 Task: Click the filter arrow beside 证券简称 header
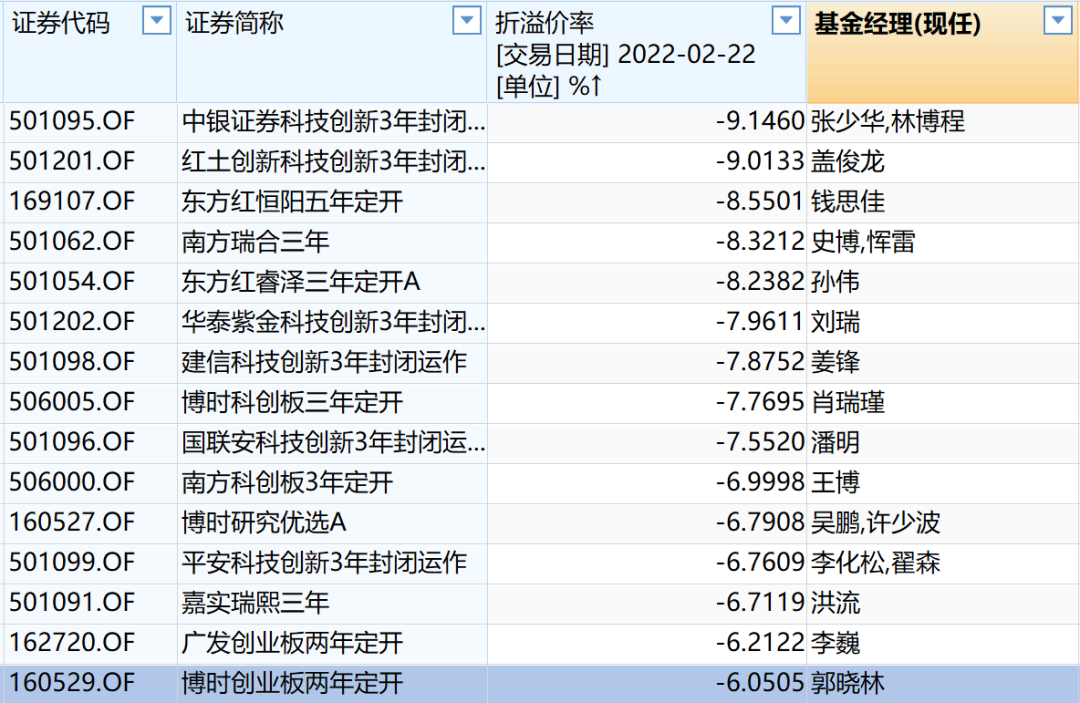[466, 21]
